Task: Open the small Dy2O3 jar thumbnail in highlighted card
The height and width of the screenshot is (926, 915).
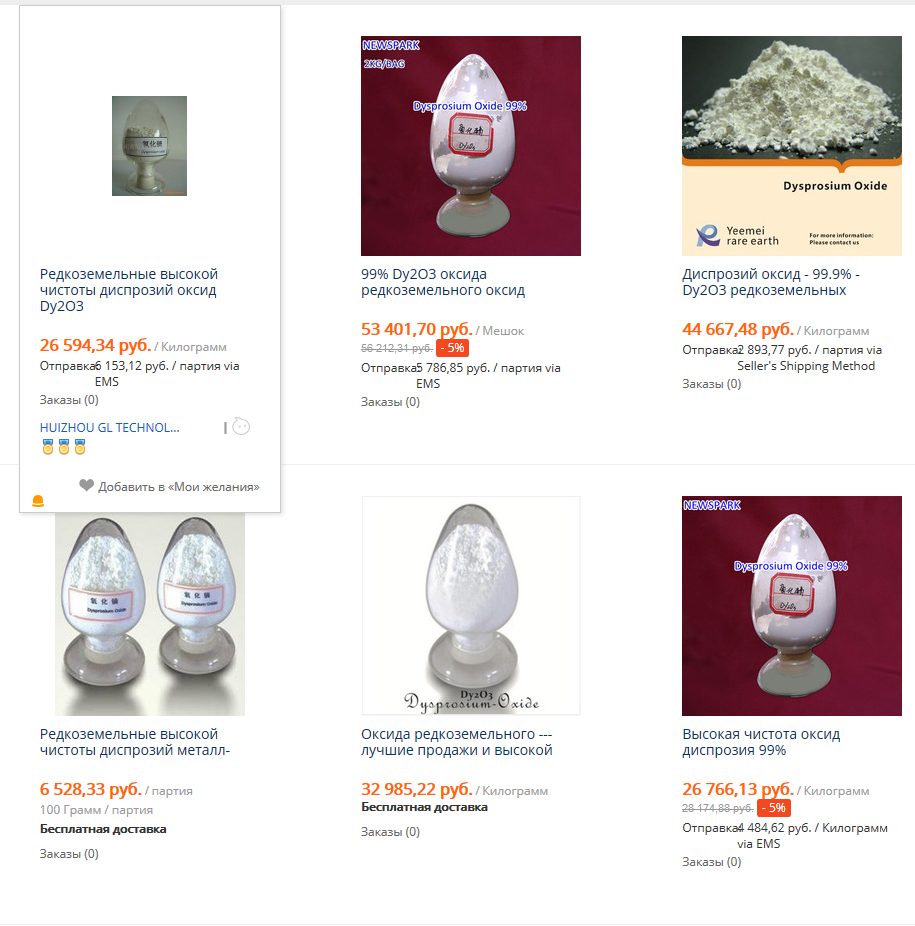Action: (149, 146)
